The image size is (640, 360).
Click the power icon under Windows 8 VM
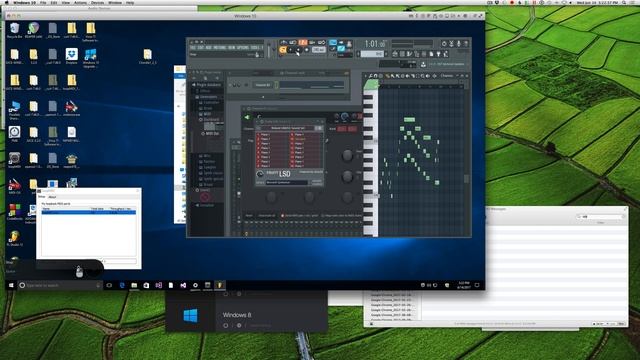226,325
